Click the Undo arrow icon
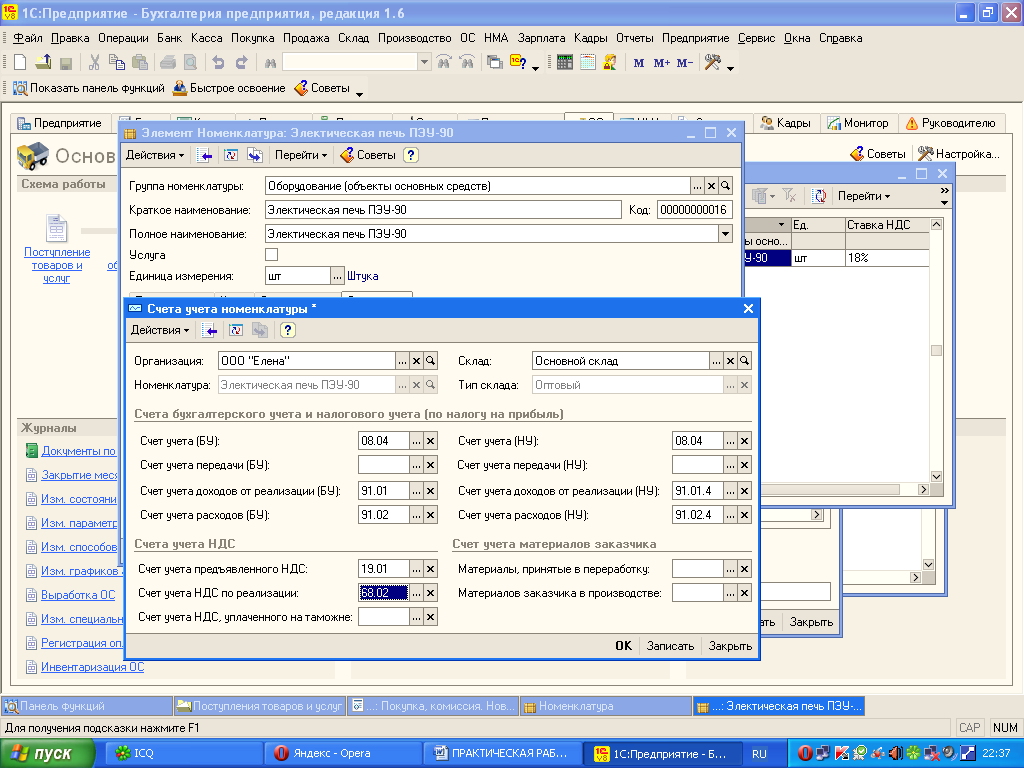Viewport: 1024px width, 768px height. 218,63
